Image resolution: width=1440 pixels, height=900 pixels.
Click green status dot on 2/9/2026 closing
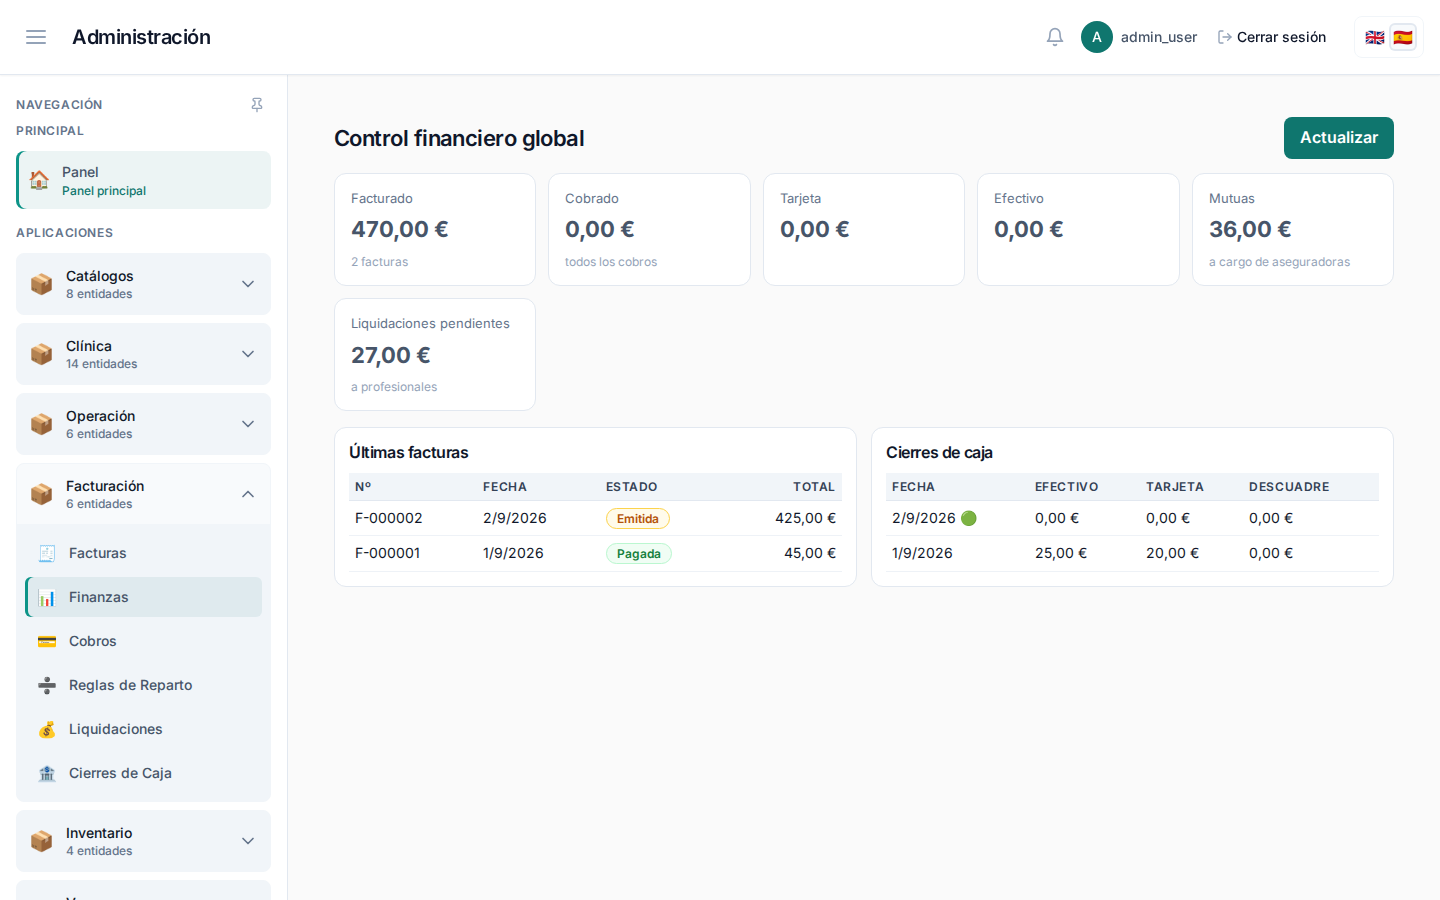(x=968, y=518)
